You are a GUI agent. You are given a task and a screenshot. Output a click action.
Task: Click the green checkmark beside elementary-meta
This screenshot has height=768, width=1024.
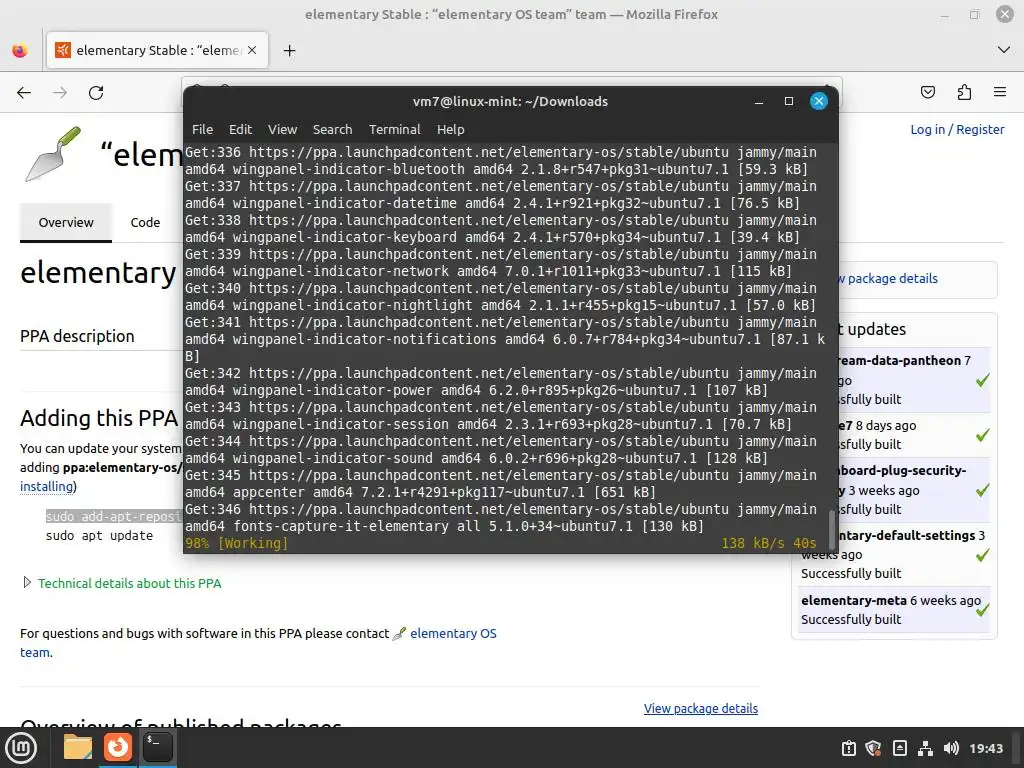tap(982, 610)
